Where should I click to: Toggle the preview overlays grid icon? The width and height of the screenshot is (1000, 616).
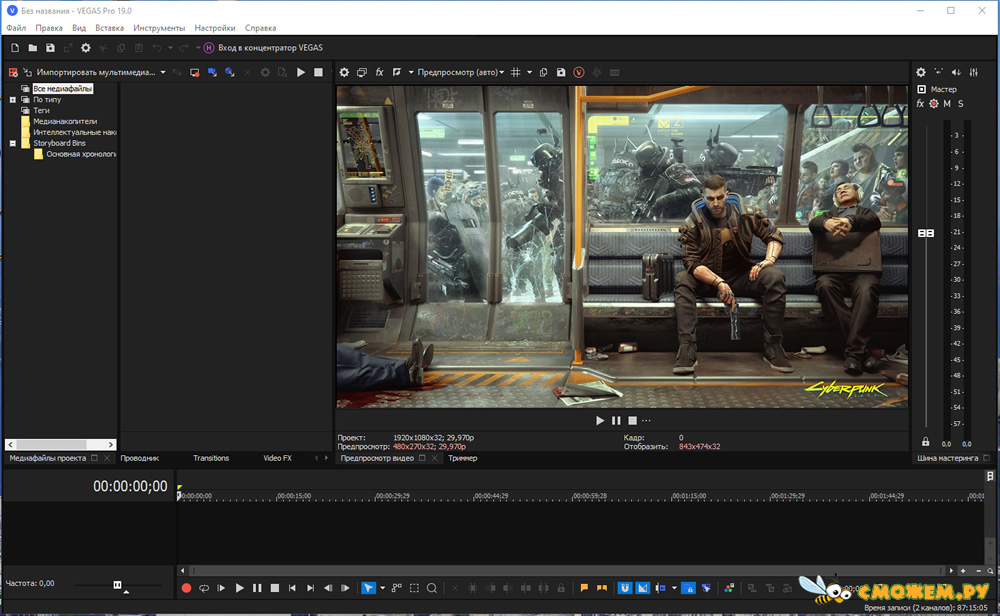coord(516,73)
